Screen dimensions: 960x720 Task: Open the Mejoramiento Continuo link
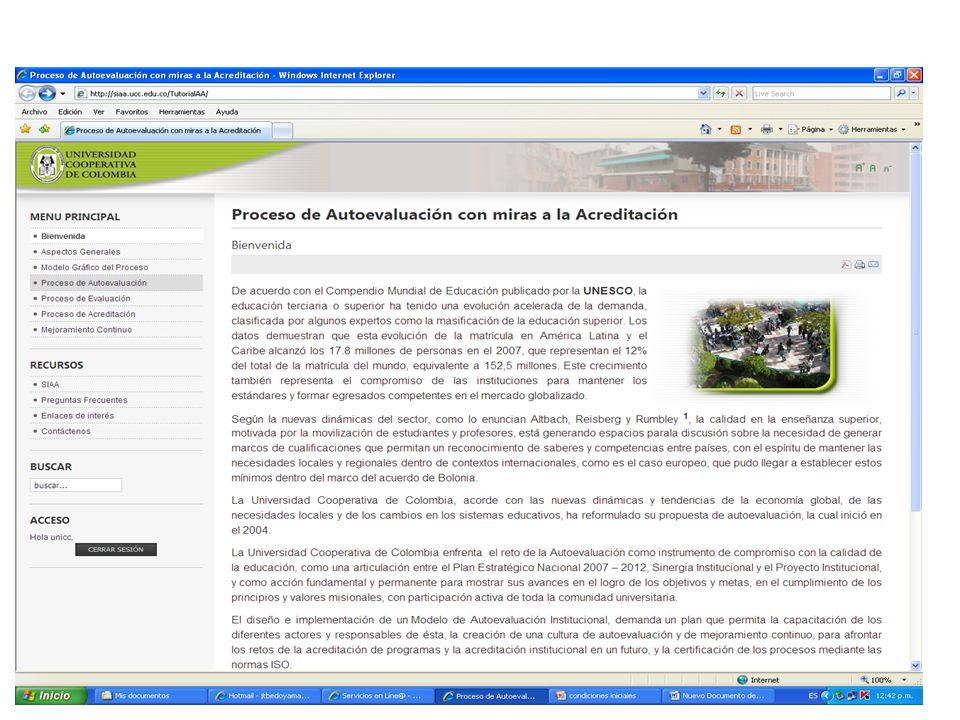[86, 330]
